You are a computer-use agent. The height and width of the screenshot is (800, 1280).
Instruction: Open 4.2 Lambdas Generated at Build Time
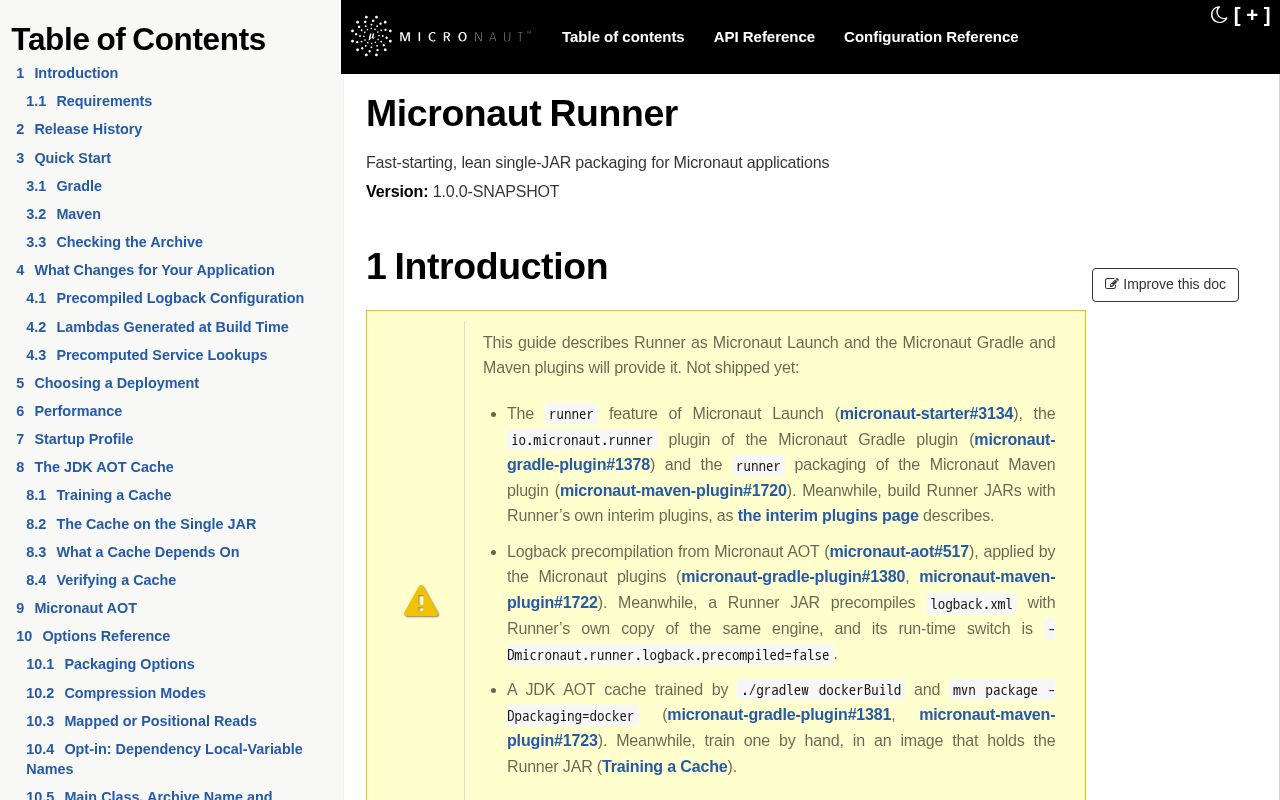pyautogui.click(x=157, y=327)
